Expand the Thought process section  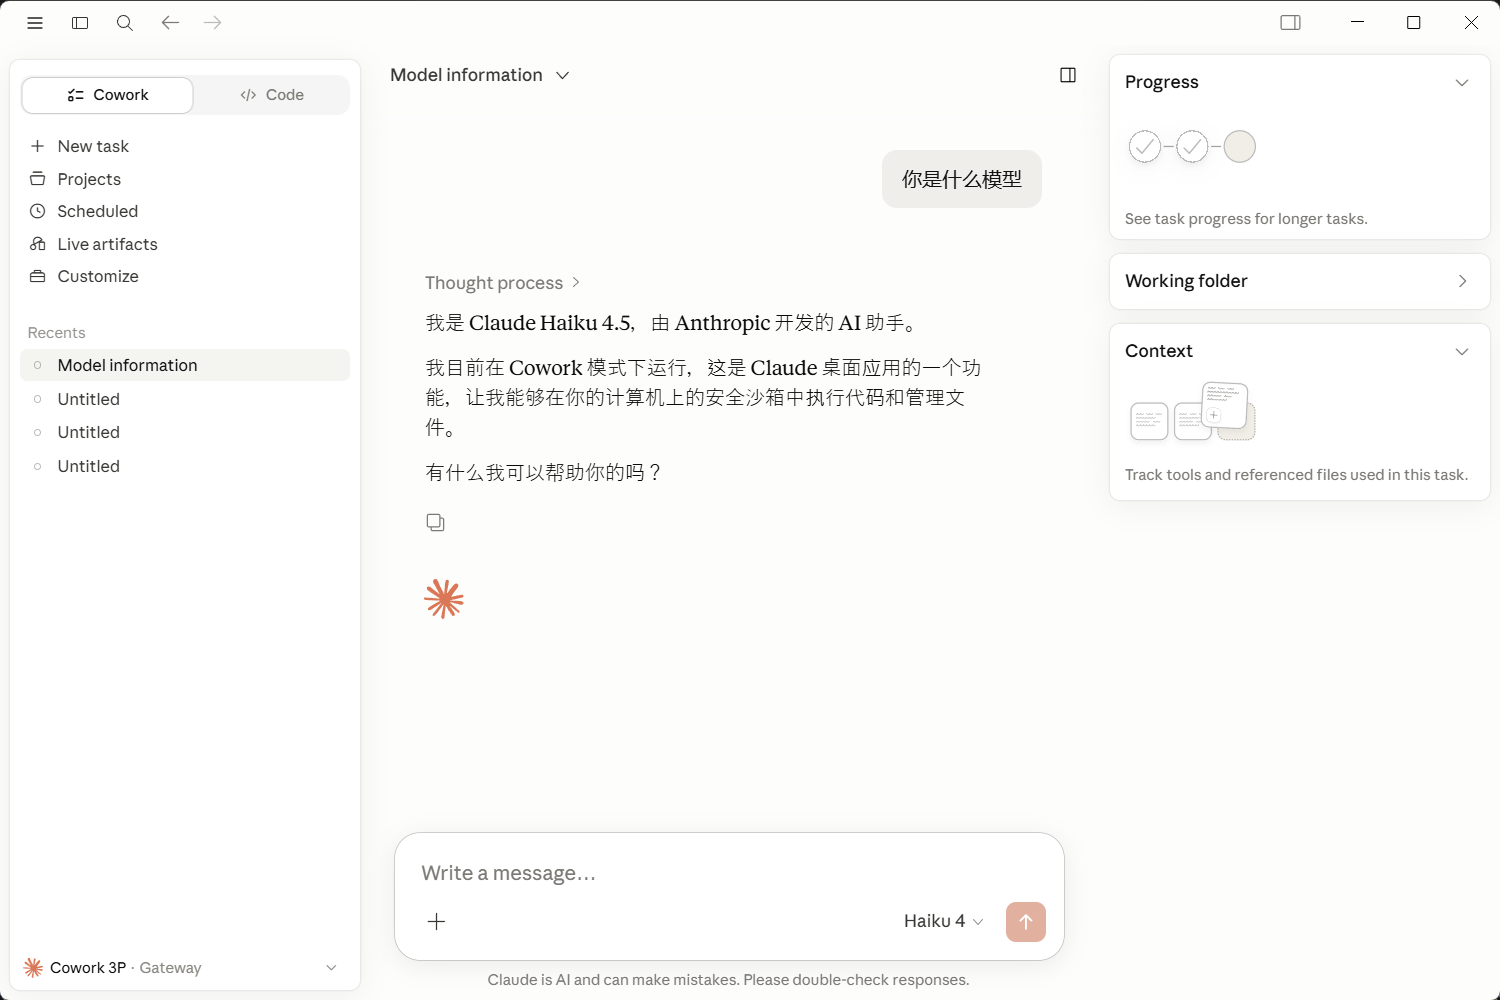[x=502, y=283]
